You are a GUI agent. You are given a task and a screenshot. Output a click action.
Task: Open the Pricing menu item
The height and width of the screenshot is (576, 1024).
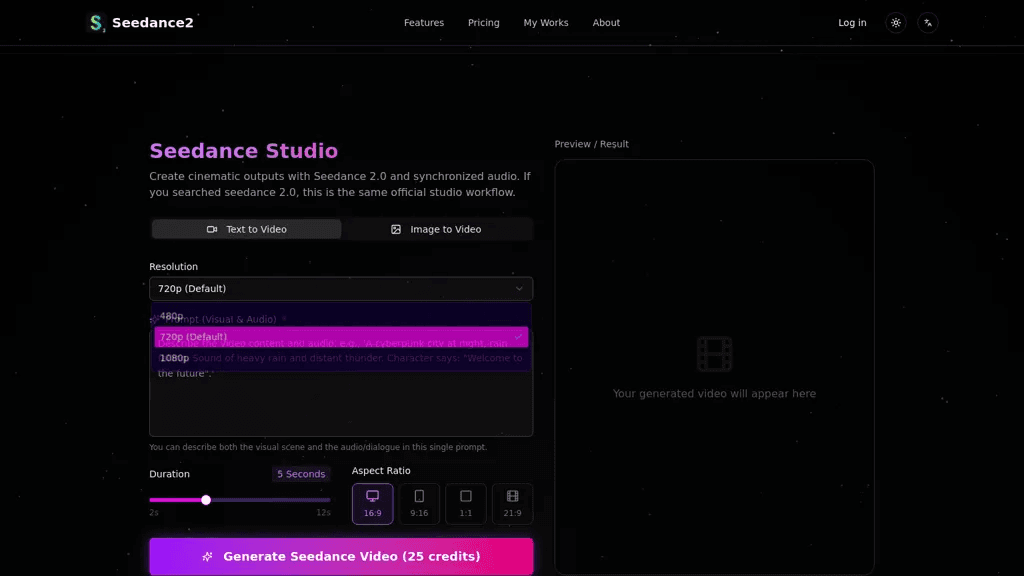click(483, 23)
